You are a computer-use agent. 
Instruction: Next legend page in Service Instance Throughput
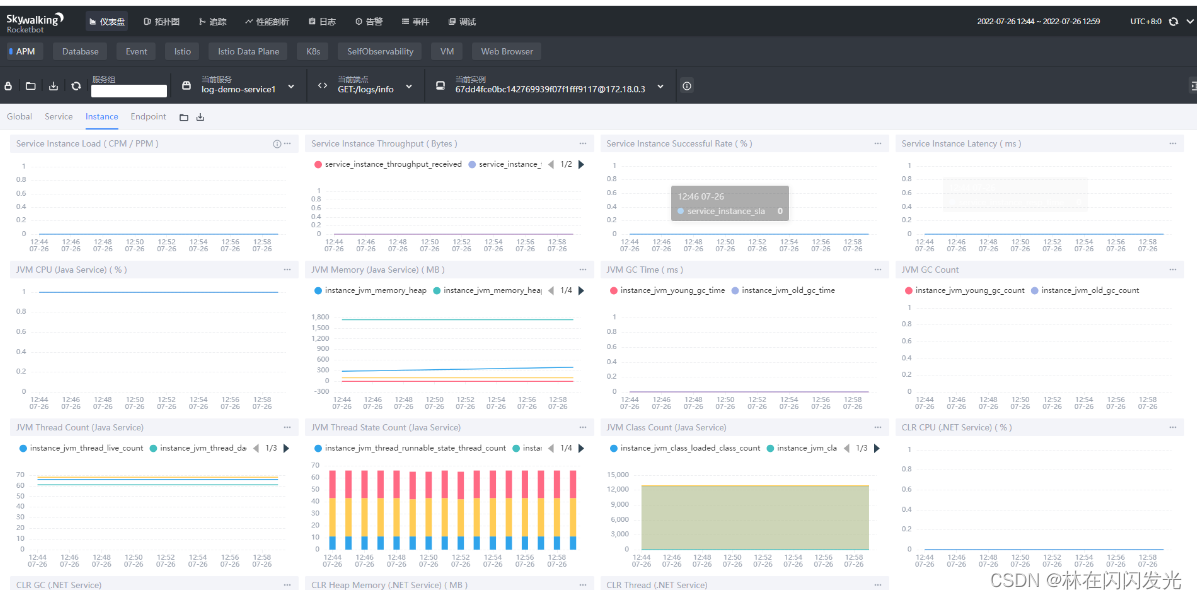pos(581,164)
